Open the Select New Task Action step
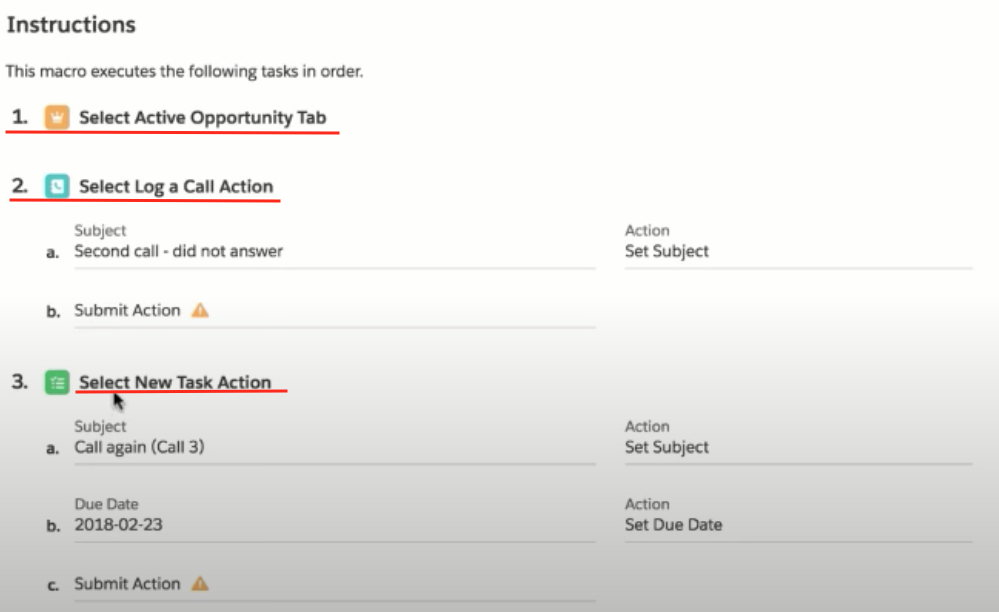999x612 pixels. click(x=175, y=382)
